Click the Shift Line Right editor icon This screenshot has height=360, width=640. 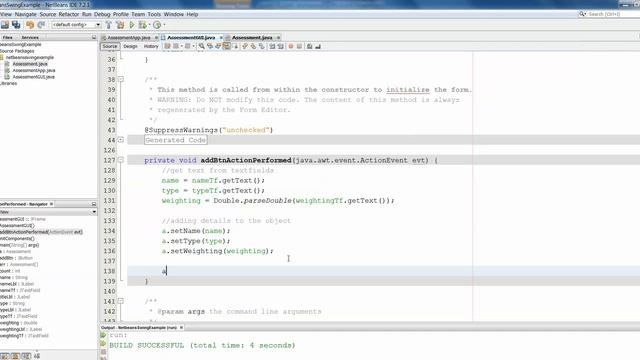[x=280, y=46]
